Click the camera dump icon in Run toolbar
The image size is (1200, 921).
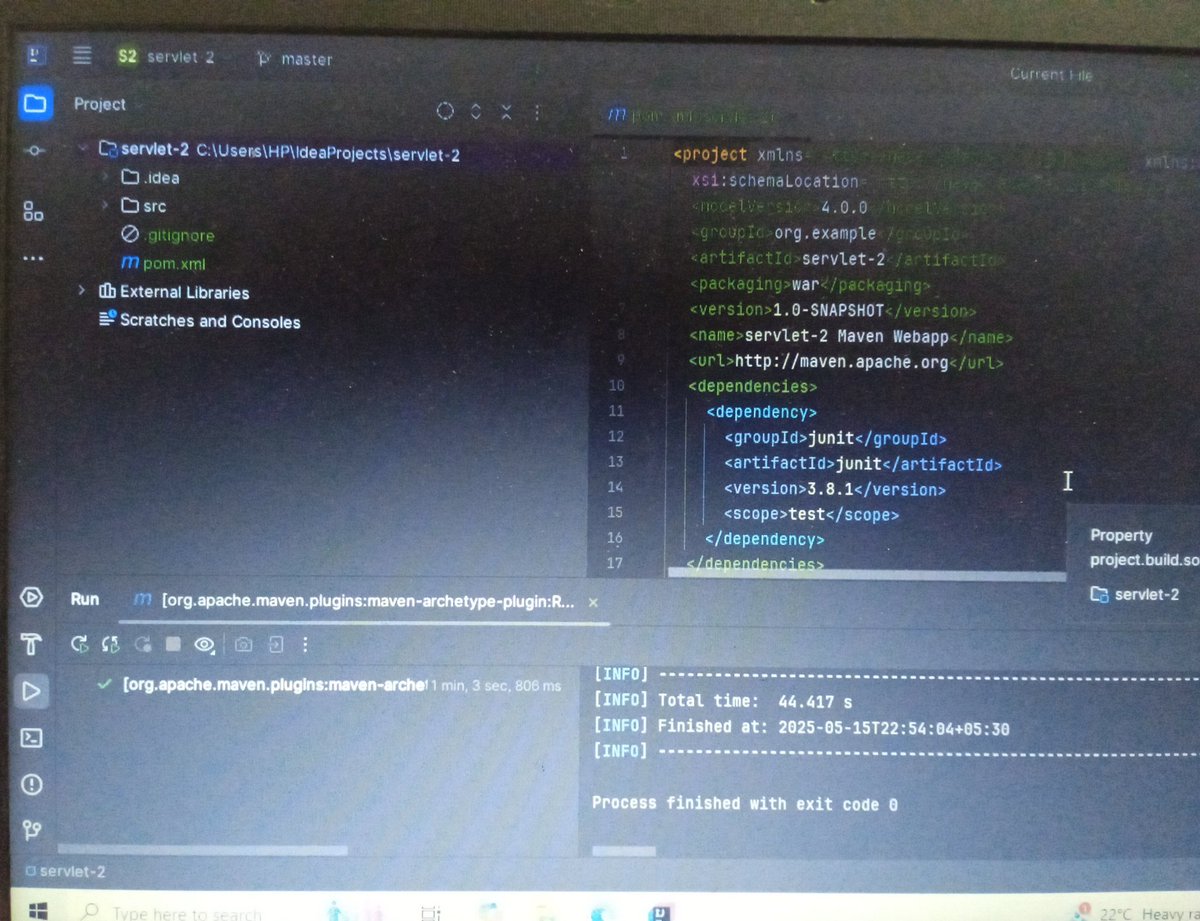pyautogui.click(x=243, y=645)
